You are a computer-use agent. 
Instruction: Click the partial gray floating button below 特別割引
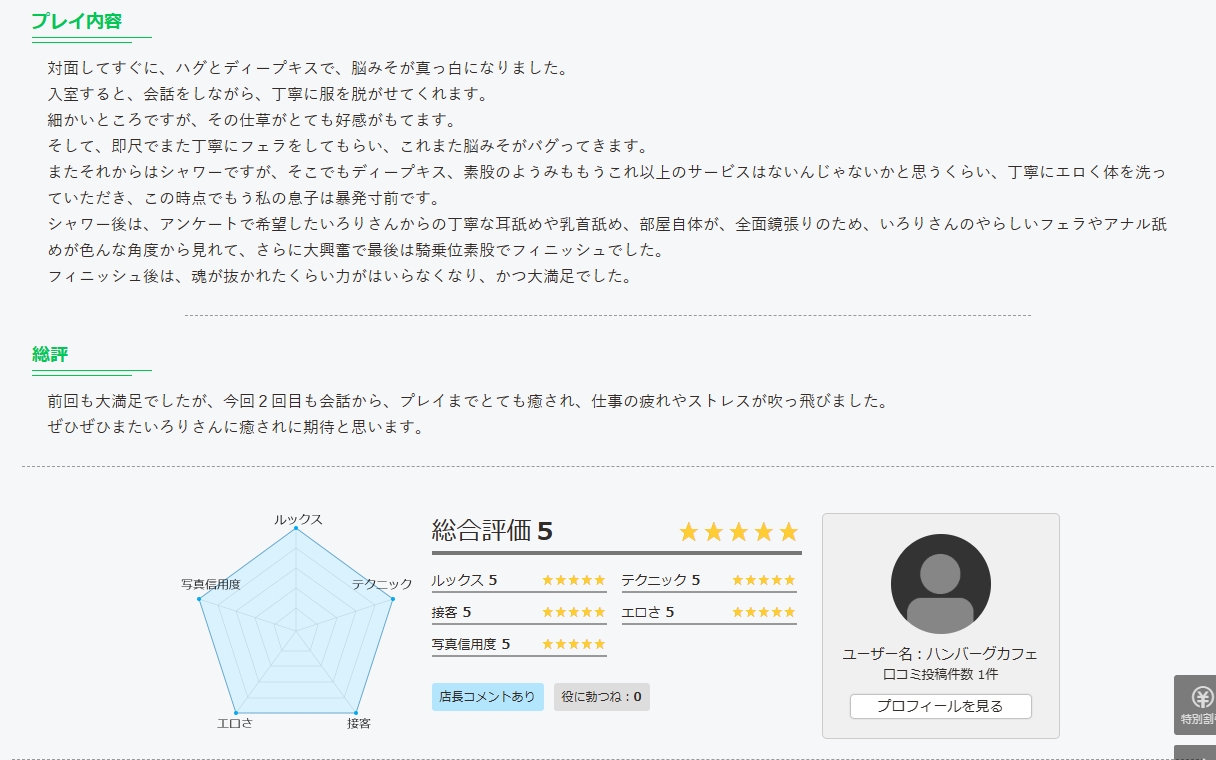click(1195, 752)
